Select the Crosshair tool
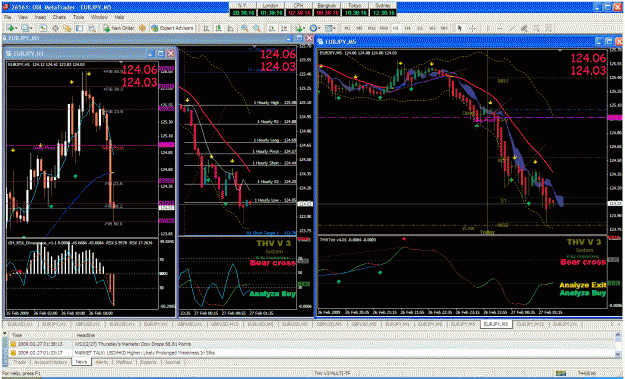 click(472, 28)
